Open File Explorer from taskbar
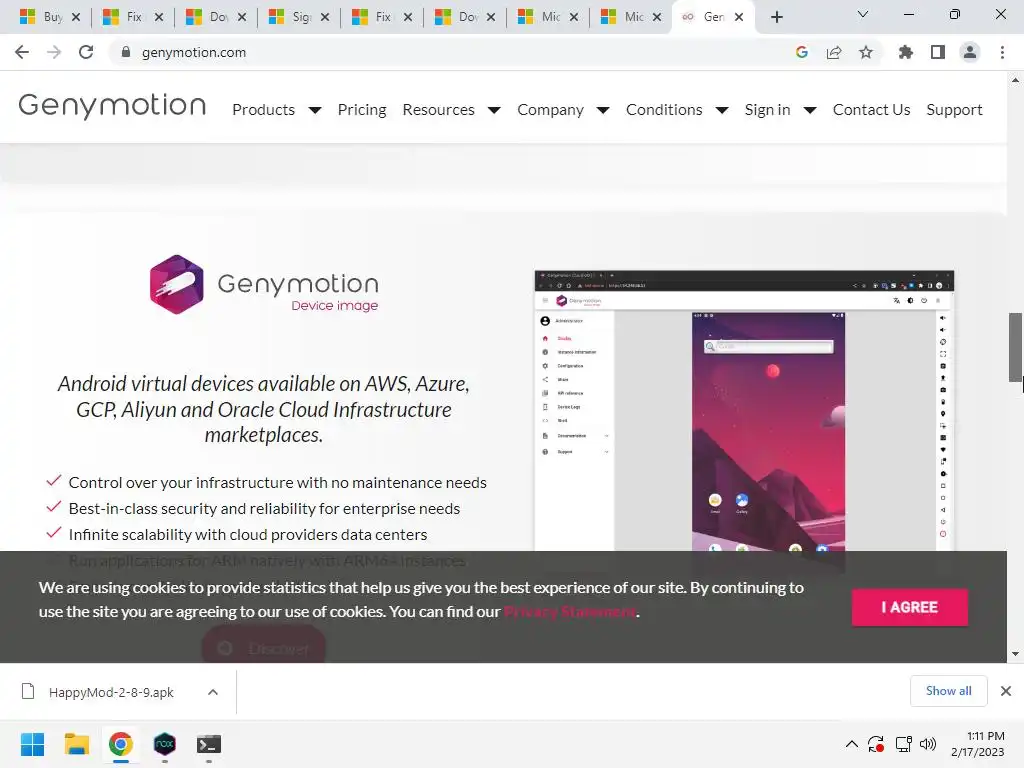The width and height of the screenshot is (1024, 768). point(76,744)
